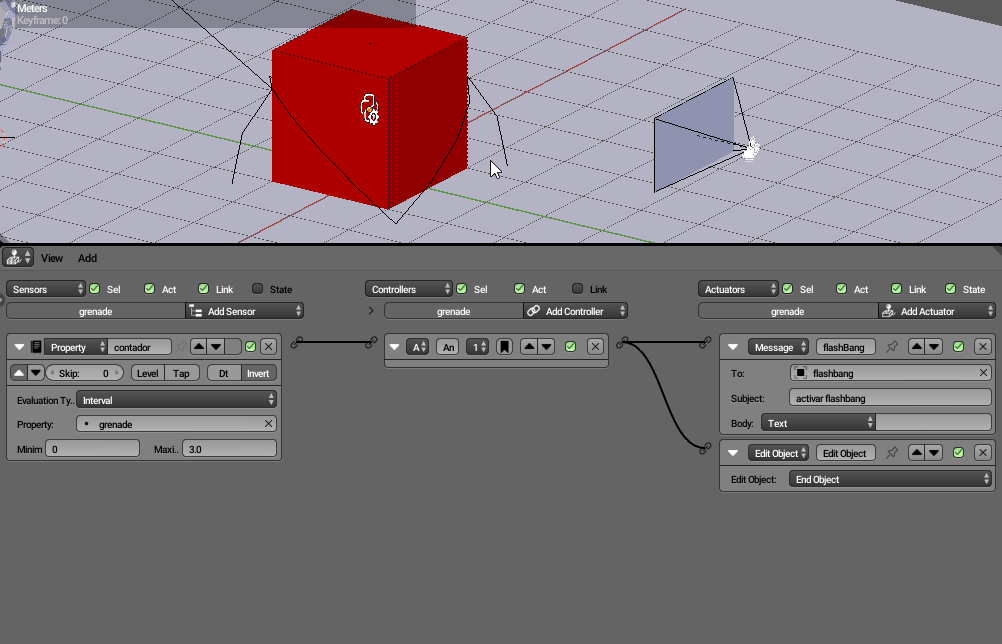Open the Add Actuator dropdown
Image resolution: width=1002 pixels, height=644 pixels.
pyautogui.click(x=936, y=311)
